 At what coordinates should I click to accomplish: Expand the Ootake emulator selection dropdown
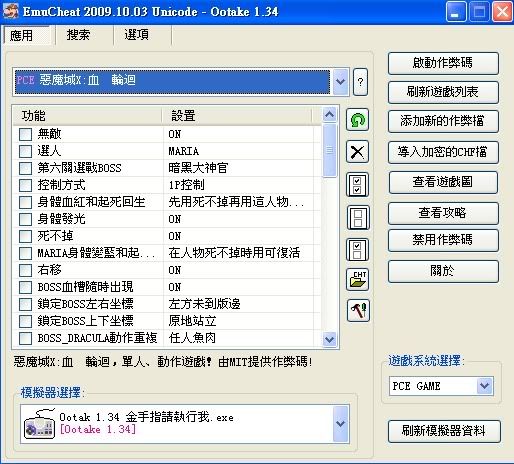tap(341, 424)
